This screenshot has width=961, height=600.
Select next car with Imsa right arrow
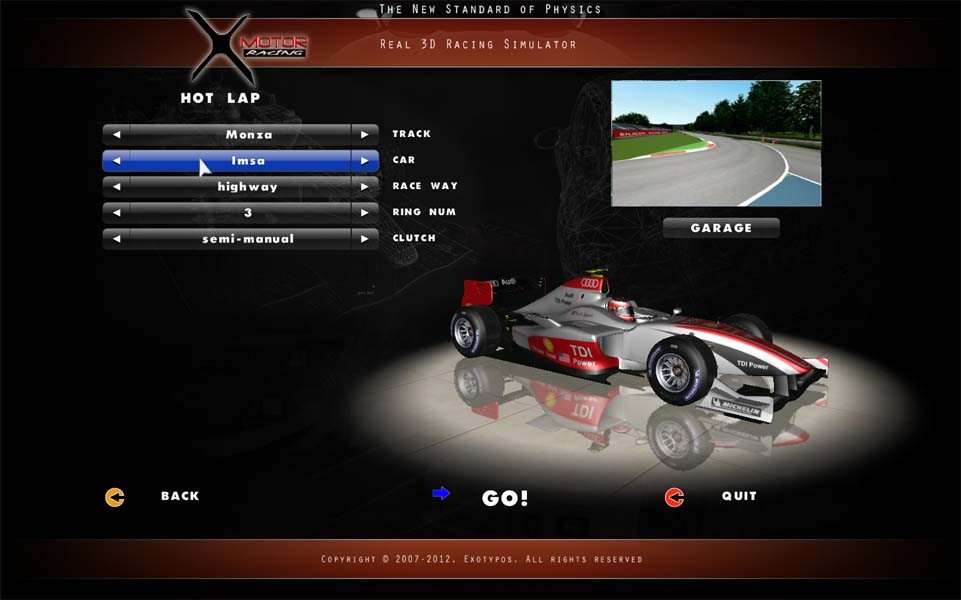coord(365,161)
